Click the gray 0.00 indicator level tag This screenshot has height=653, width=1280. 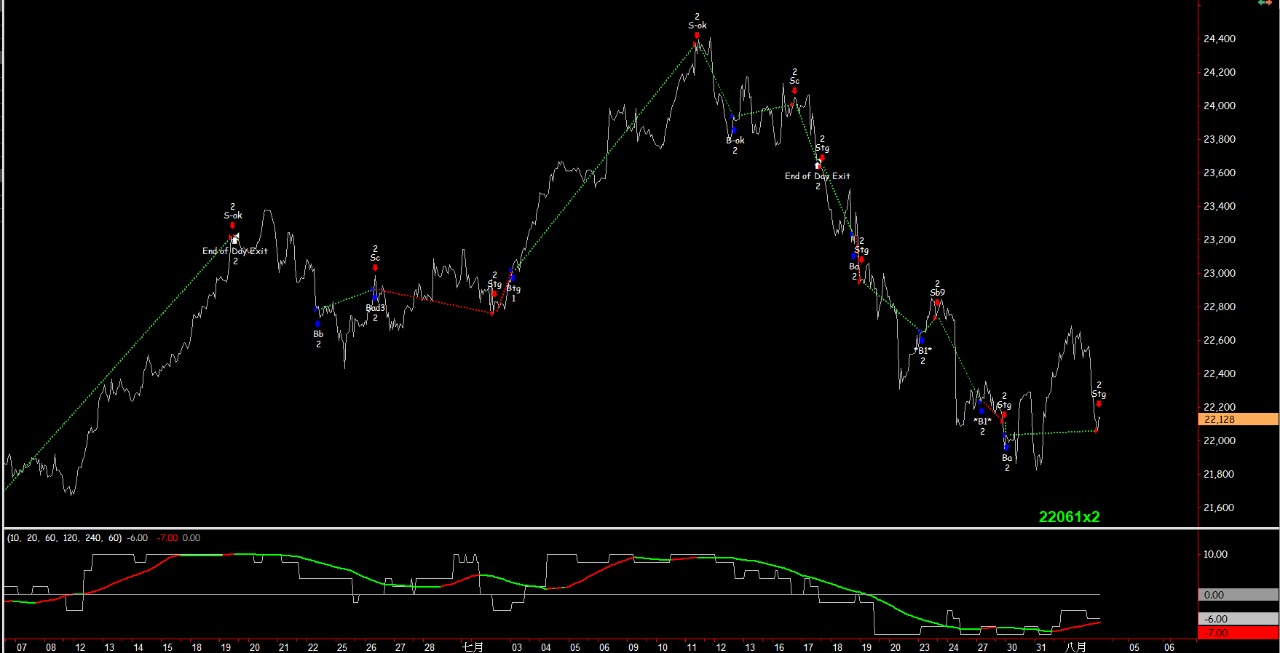(1238, 594)
